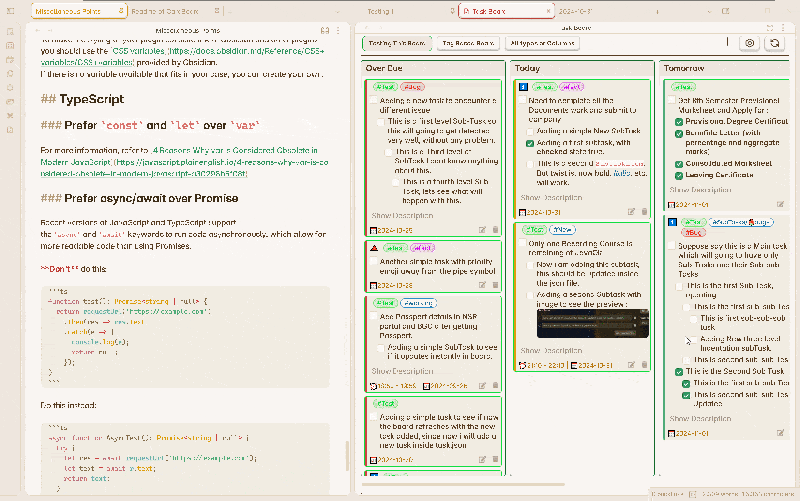This screenshot has height=501, width=800.
Task: Select Tag Based Board tab
Action: tap(468, 43)
